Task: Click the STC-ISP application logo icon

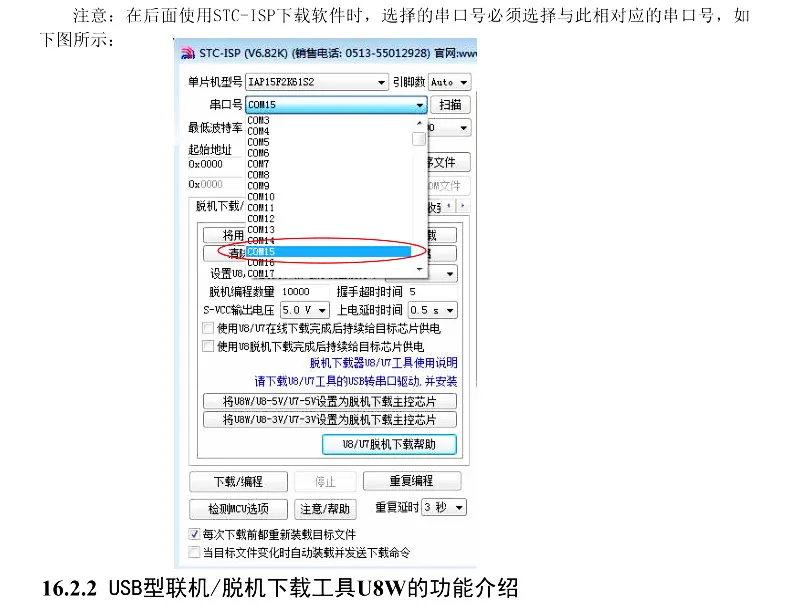Action: tap(187, 53)
